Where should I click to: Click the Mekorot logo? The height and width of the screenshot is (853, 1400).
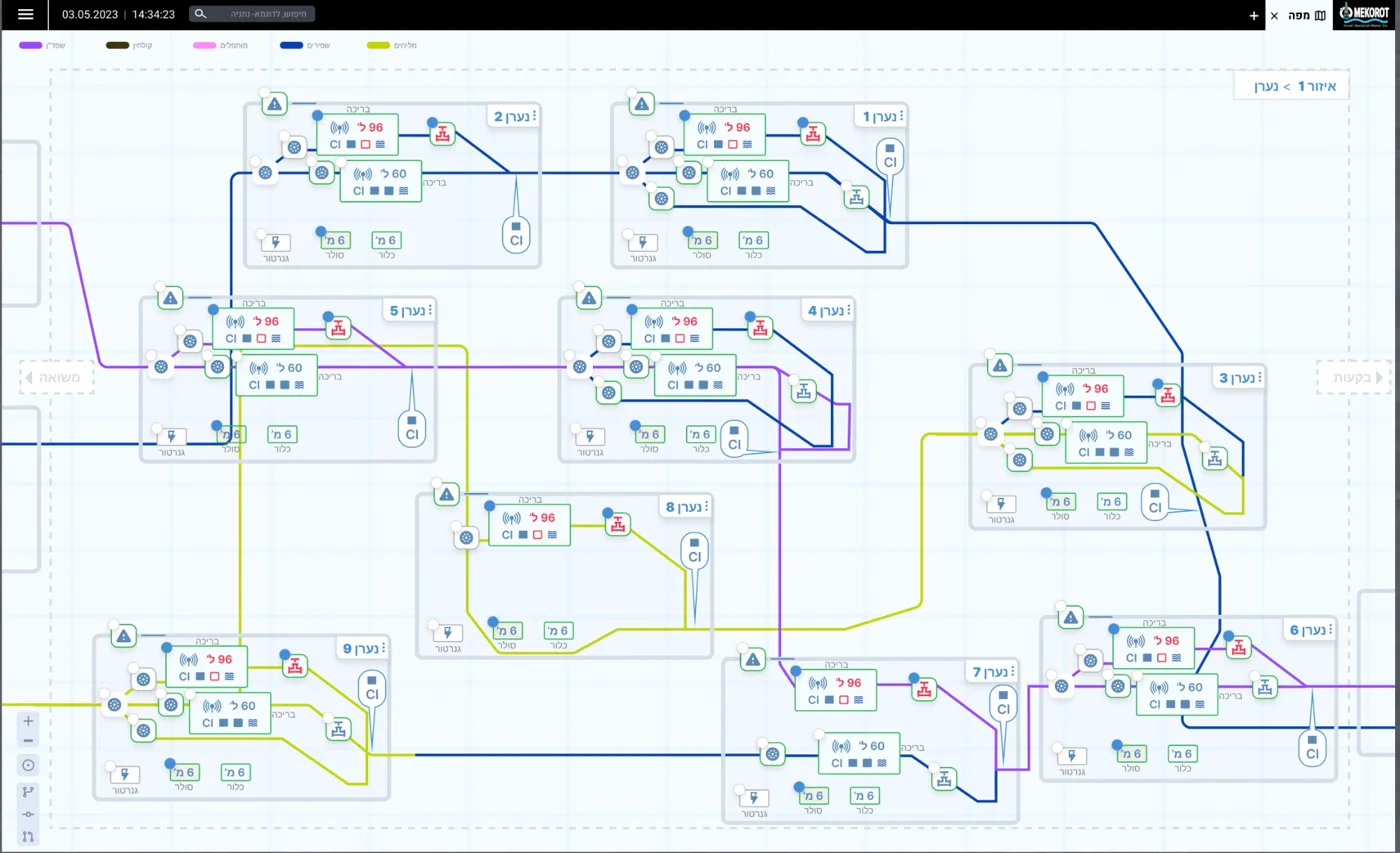click(1366, 15)
